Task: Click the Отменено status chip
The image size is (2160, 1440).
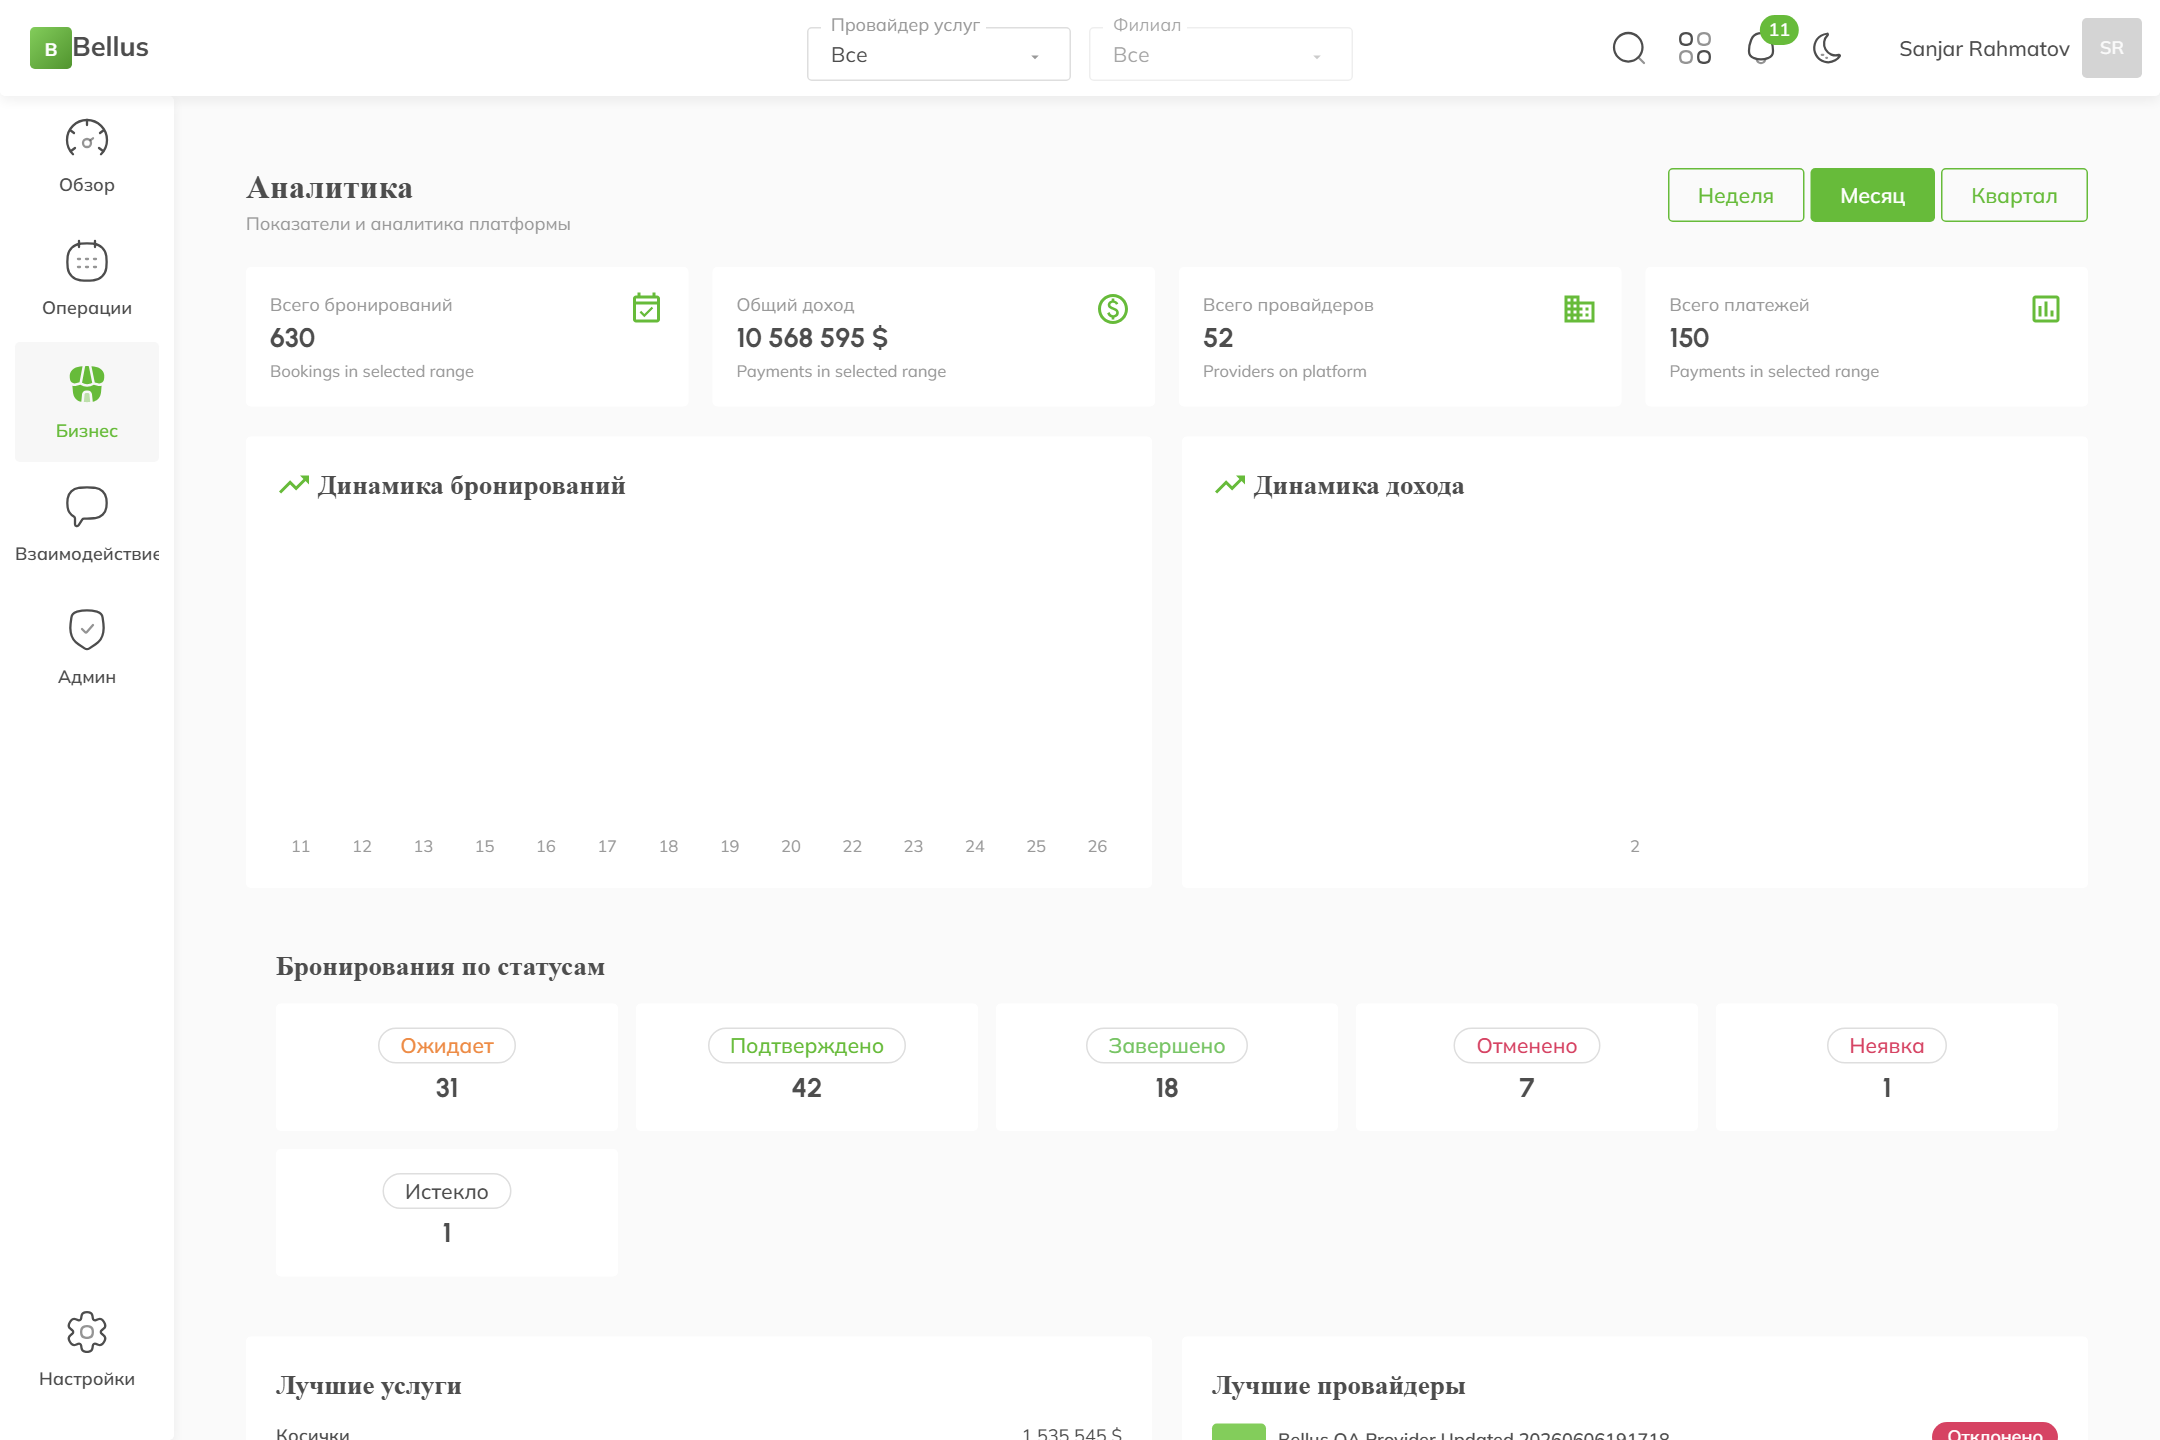Action: [x=1527, y=1045]
